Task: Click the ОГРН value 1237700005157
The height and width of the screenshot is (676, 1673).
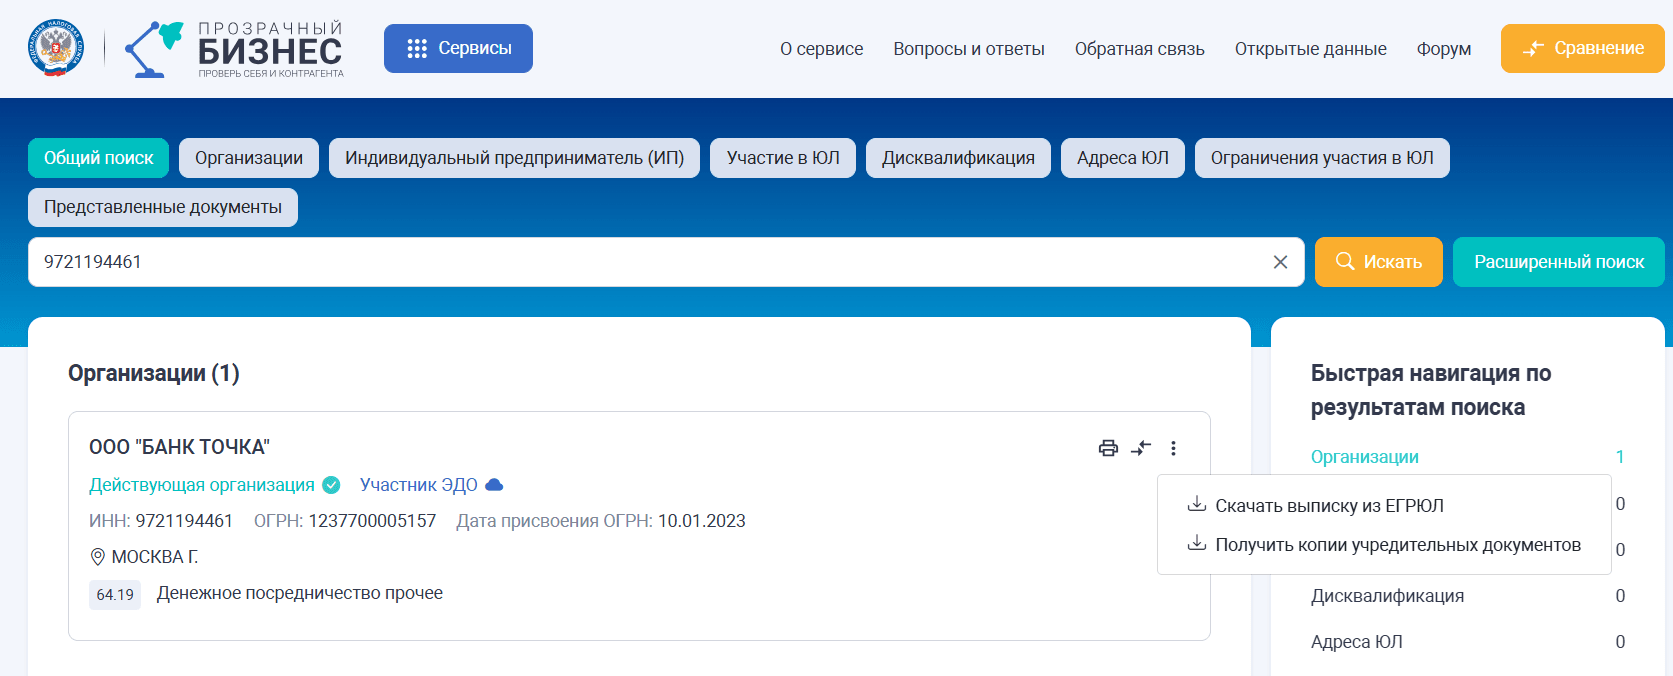Action: (x=372, y=521)
